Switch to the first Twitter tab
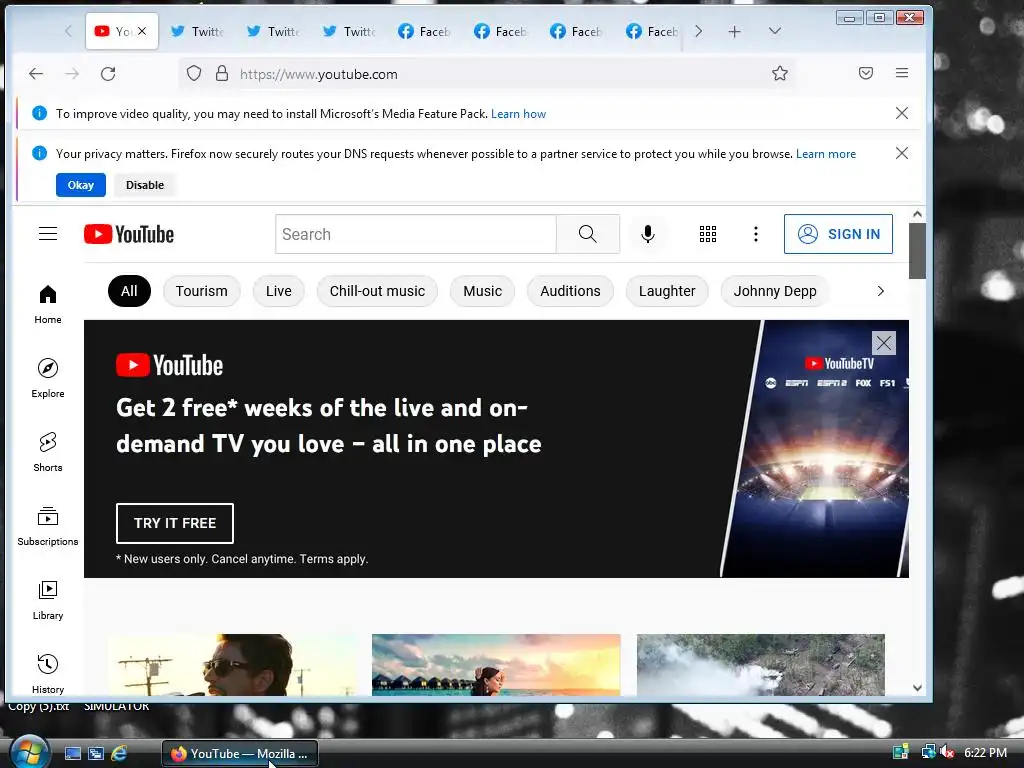Viewport: 1024px width, 768px height. 199,31
